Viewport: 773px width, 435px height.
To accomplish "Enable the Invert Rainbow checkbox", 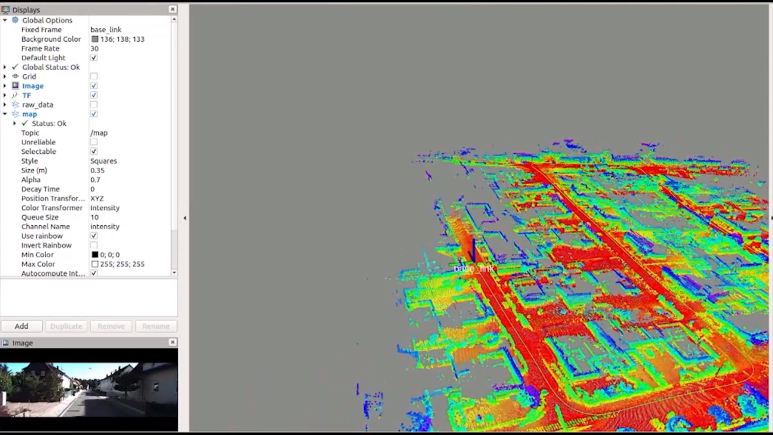I will click(x=94, y=245).
